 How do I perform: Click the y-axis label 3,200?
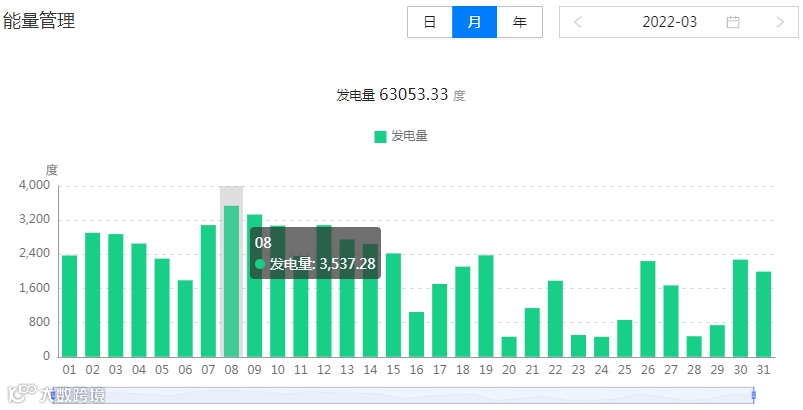coord(35,220)
